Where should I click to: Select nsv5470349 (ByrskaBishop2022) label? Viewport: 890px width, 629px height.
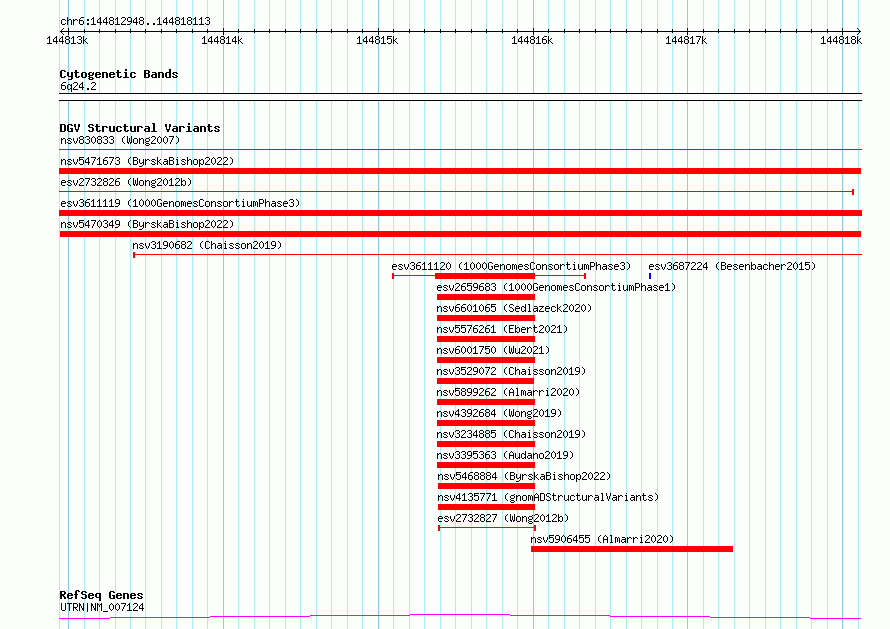pos(147,224)
